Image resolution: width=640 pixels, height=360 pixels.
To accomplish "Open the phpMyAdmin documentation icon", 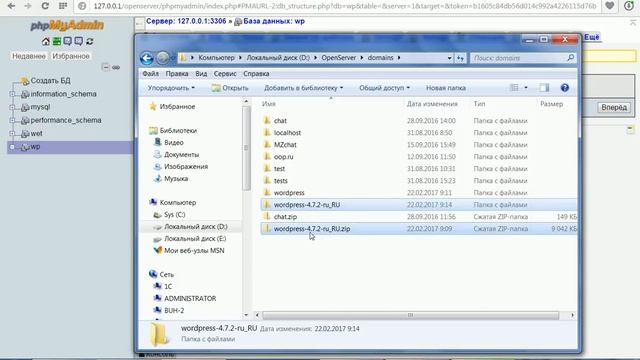I will click(67, 41).
